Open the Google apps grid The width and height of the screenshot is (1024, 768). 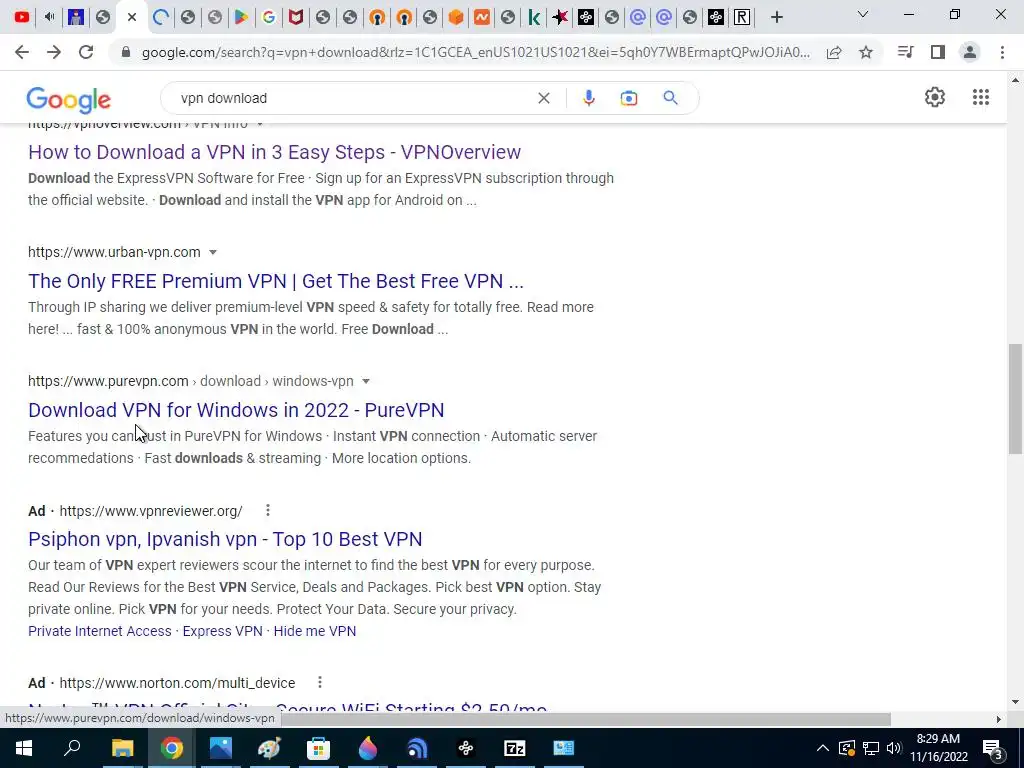980,97
